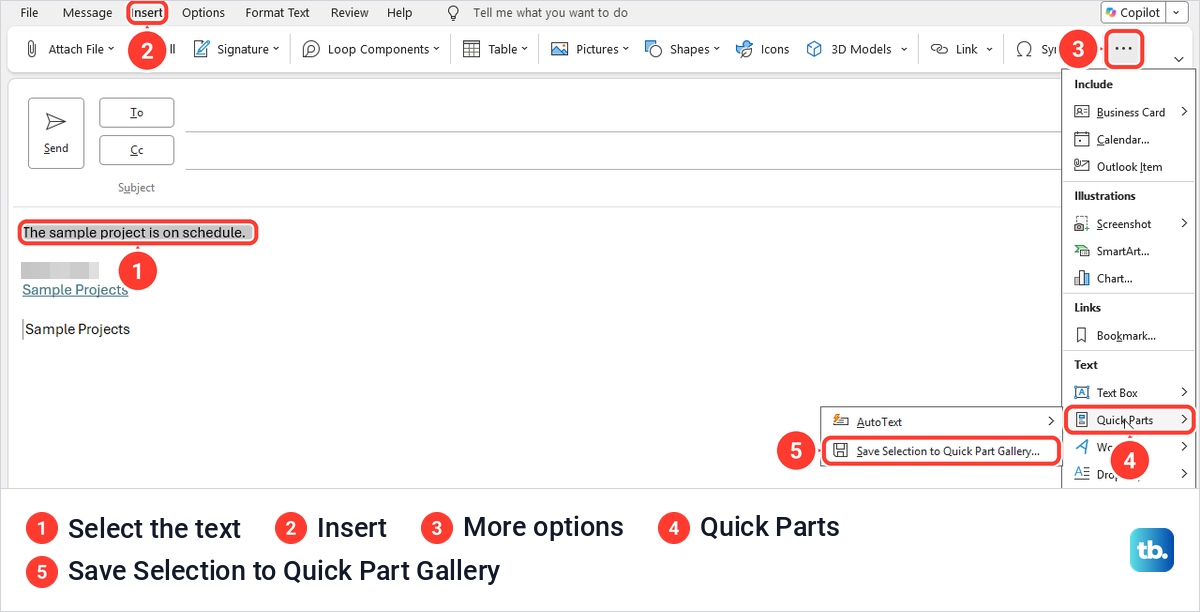Choose Save Selection to Quick Part Gallery
Viewport: 1200px width, 612px height.
[941, 451]
